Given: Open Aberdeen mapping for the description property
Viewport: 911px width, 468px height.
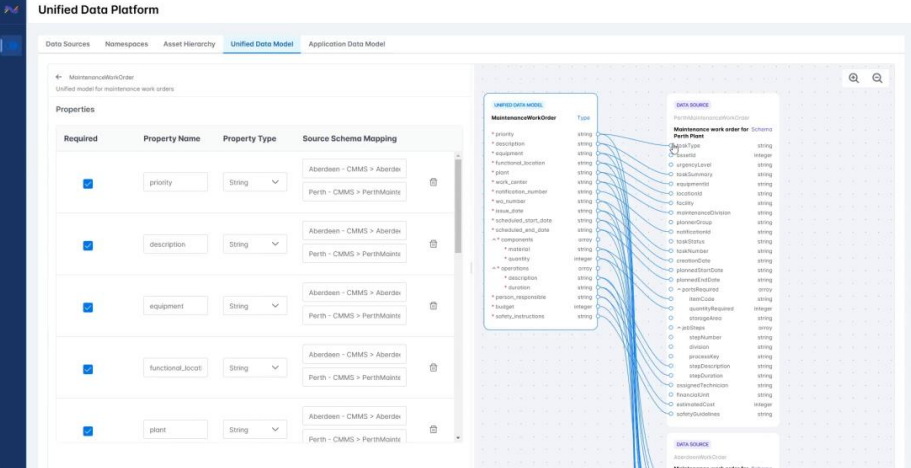Looking at the screenshot, I should [354, 231].
